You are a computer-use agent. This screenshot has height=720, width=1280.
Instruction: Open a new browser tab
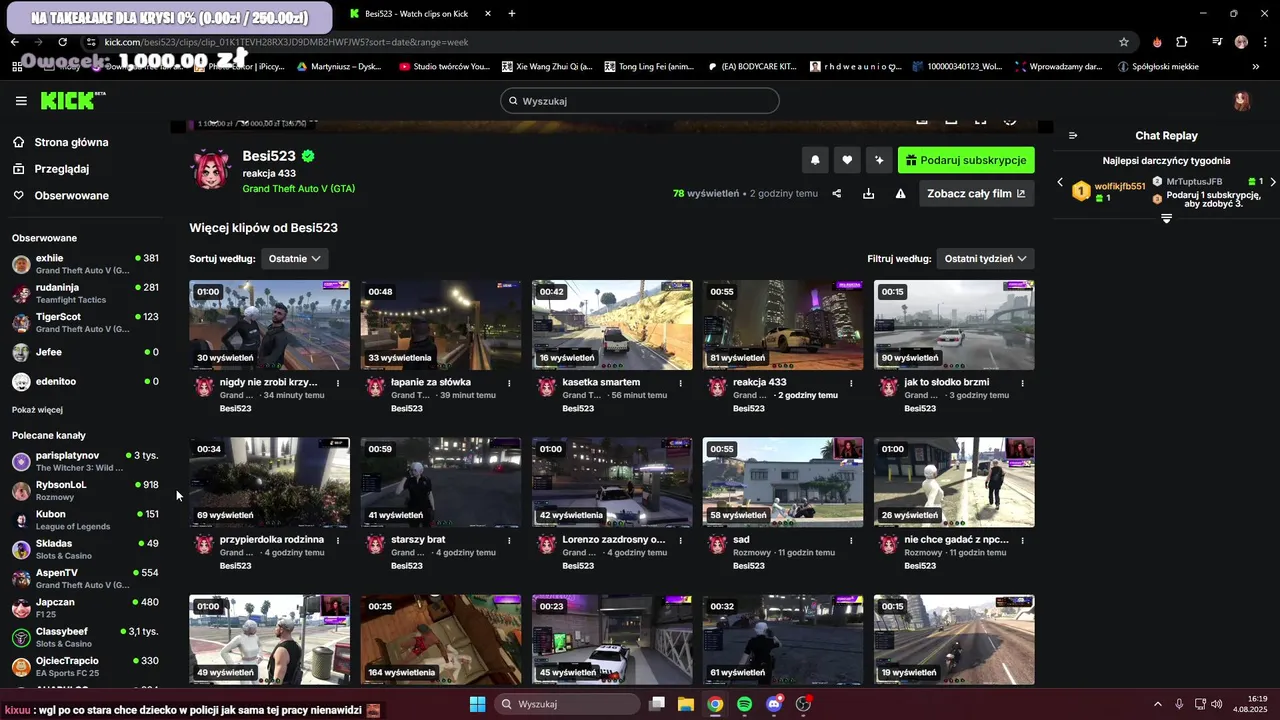(x=512, y=13)
